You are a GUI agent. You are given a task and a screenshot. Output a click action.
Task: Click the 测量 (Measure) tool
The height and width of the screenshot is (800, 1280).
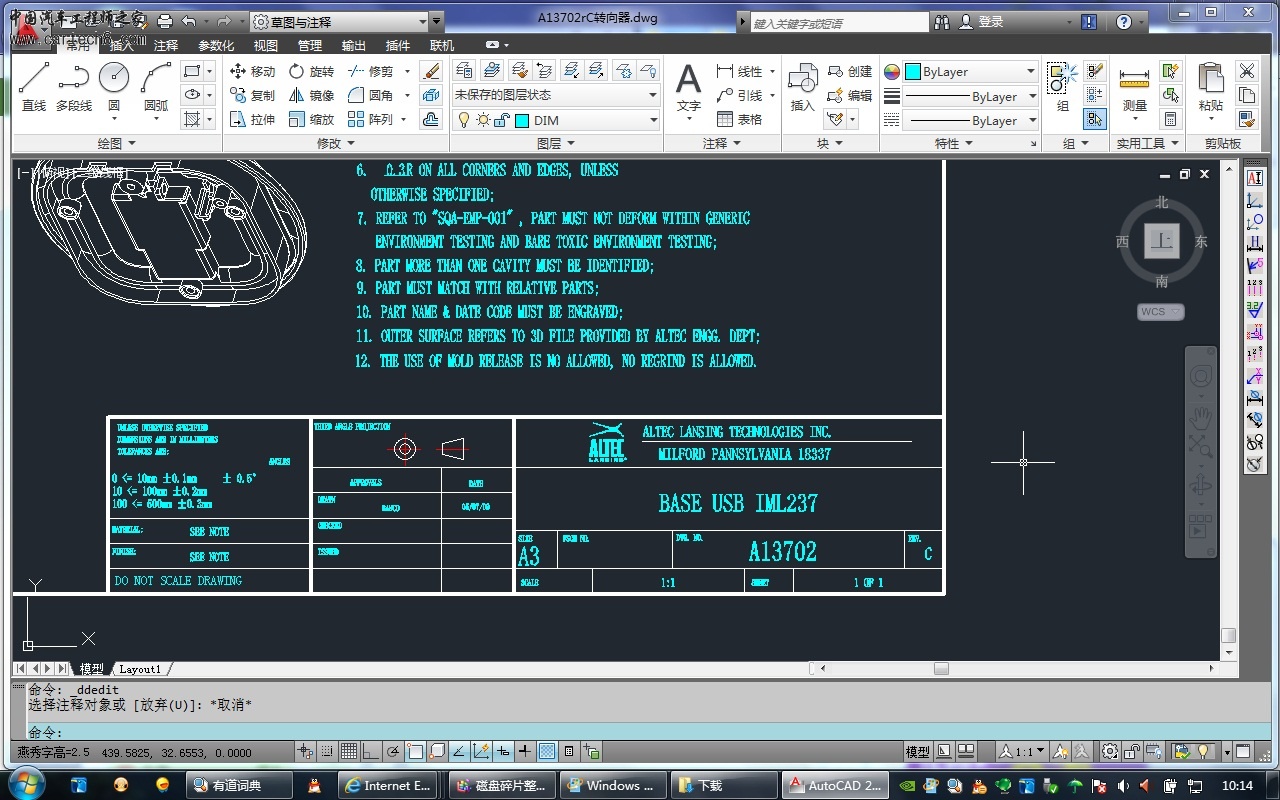[1134, 86]
